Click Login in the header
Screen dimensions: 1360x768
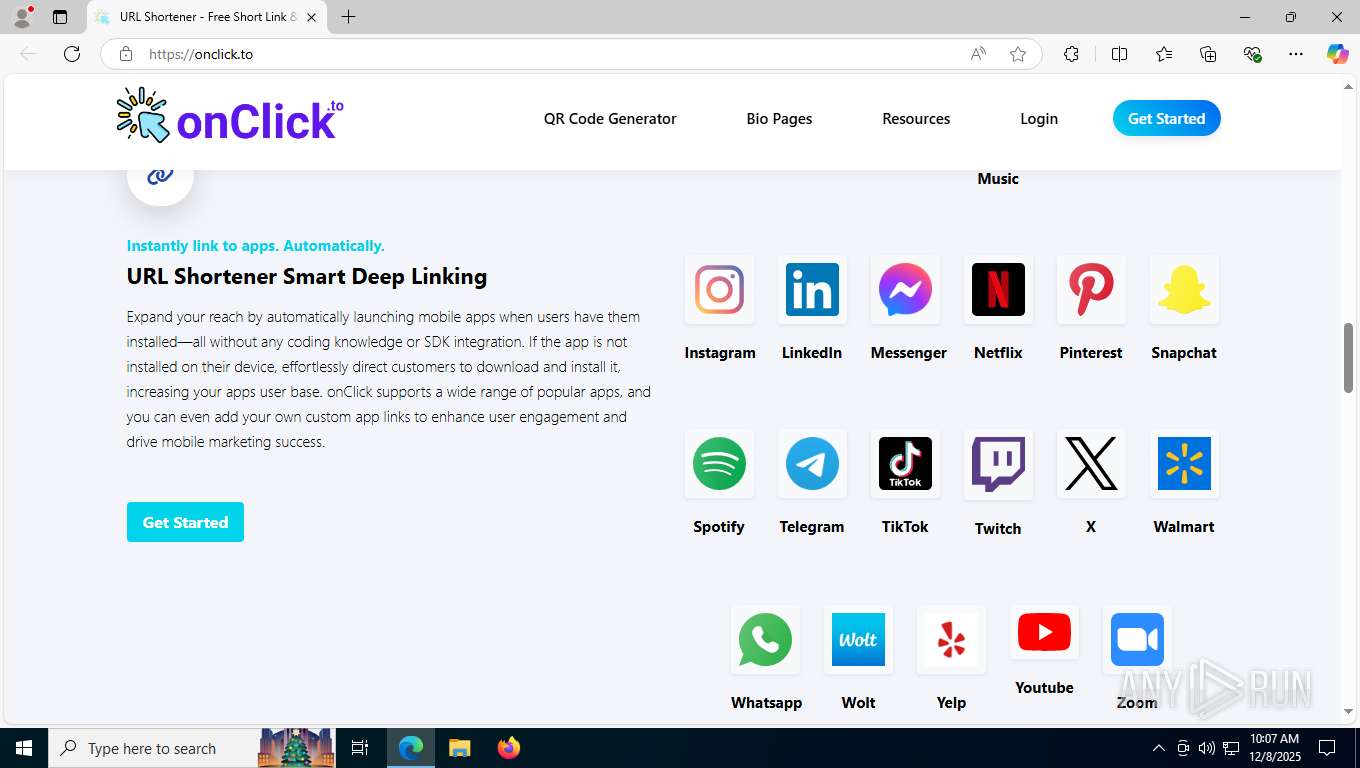tap(1039, 118)
